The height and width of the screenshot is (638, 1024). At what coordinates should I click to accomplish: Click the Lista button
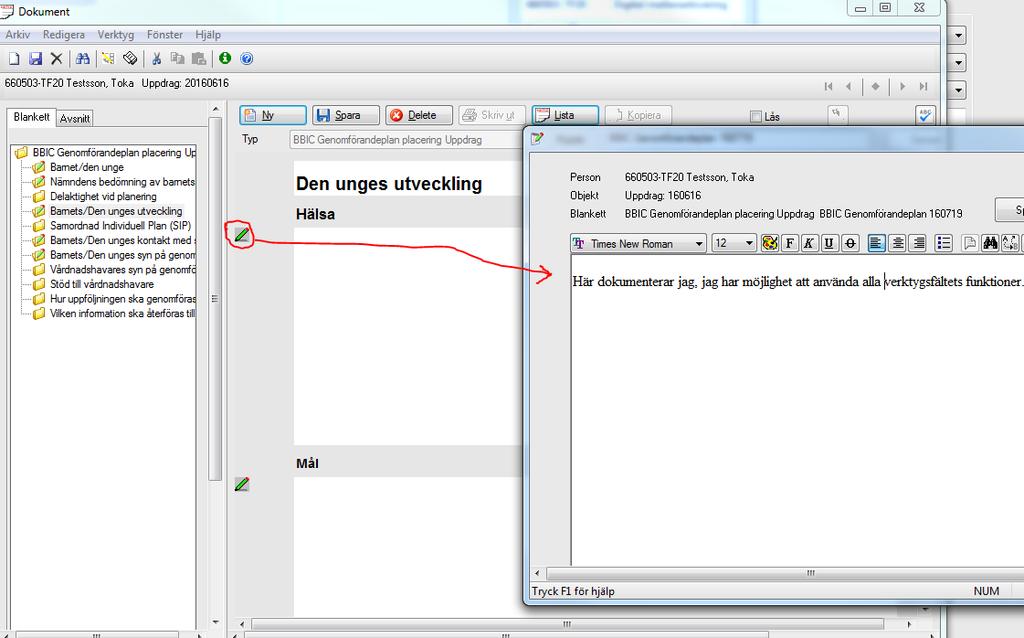pos(565,115)
